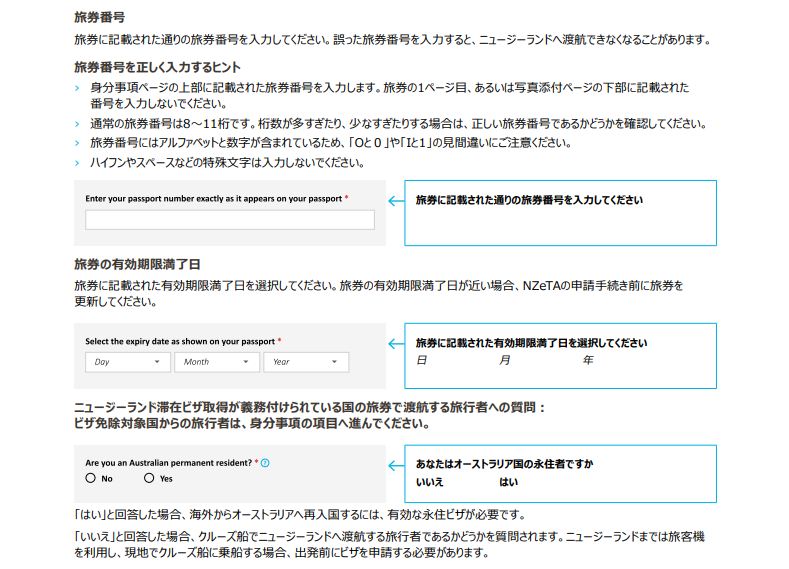Click 'Are you an Australian permanent resident?' label

tap(169, 463)
